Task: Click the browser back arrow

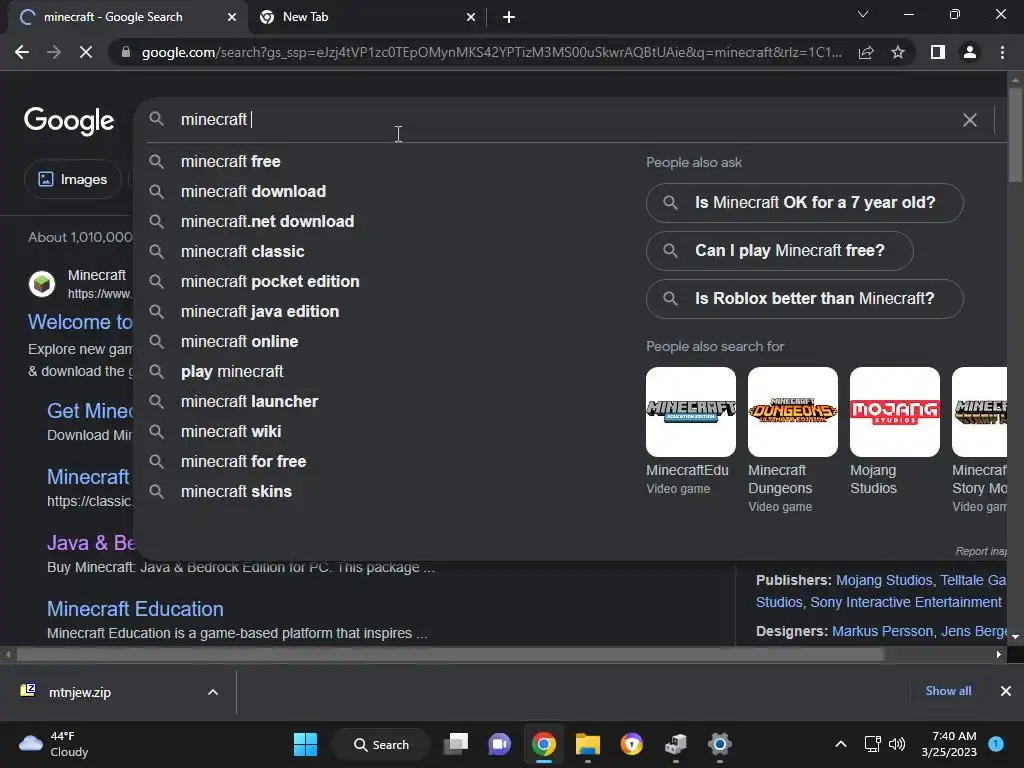Action: tap(22, 52)
